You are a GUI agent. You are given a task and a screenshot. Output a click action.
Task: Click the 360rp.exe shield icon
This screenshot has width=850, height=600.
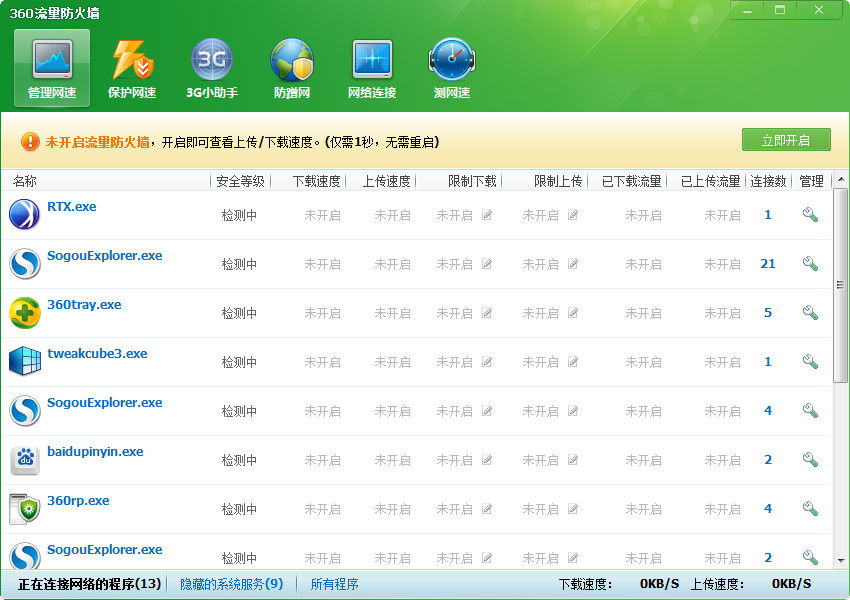pyautogui.click(x=24, y=508)
